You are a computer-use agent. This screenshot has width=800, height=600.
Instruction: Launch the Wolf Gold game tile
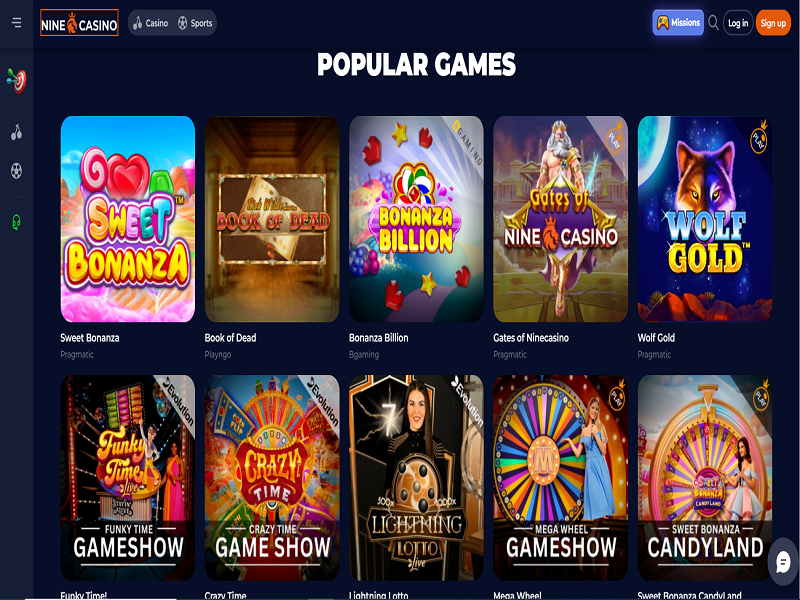point(705,219)
